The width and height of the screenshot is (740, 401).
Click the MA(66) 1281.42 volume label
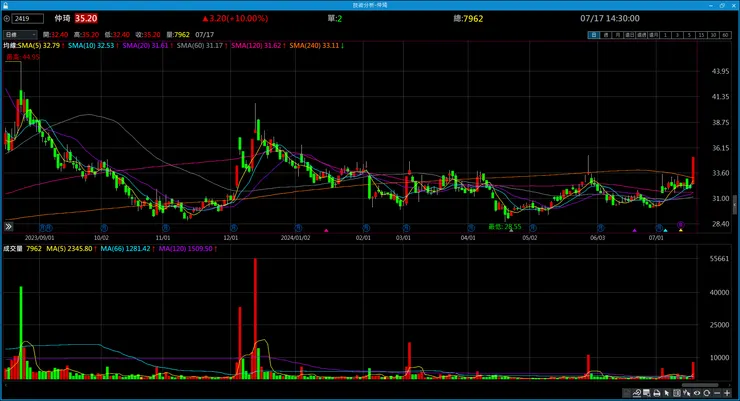coord(125,248)
